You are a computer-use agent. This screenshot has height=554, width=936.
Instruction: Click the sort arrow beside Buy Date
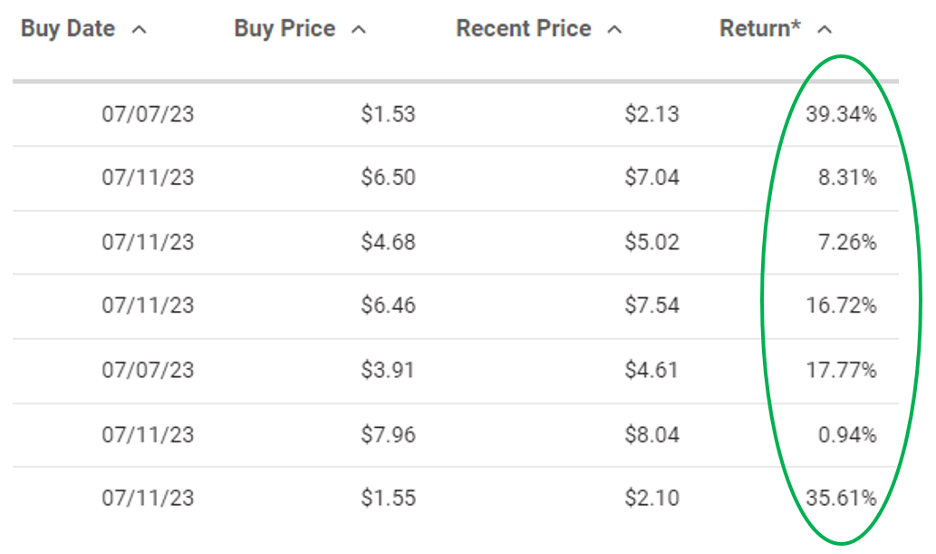139,30
